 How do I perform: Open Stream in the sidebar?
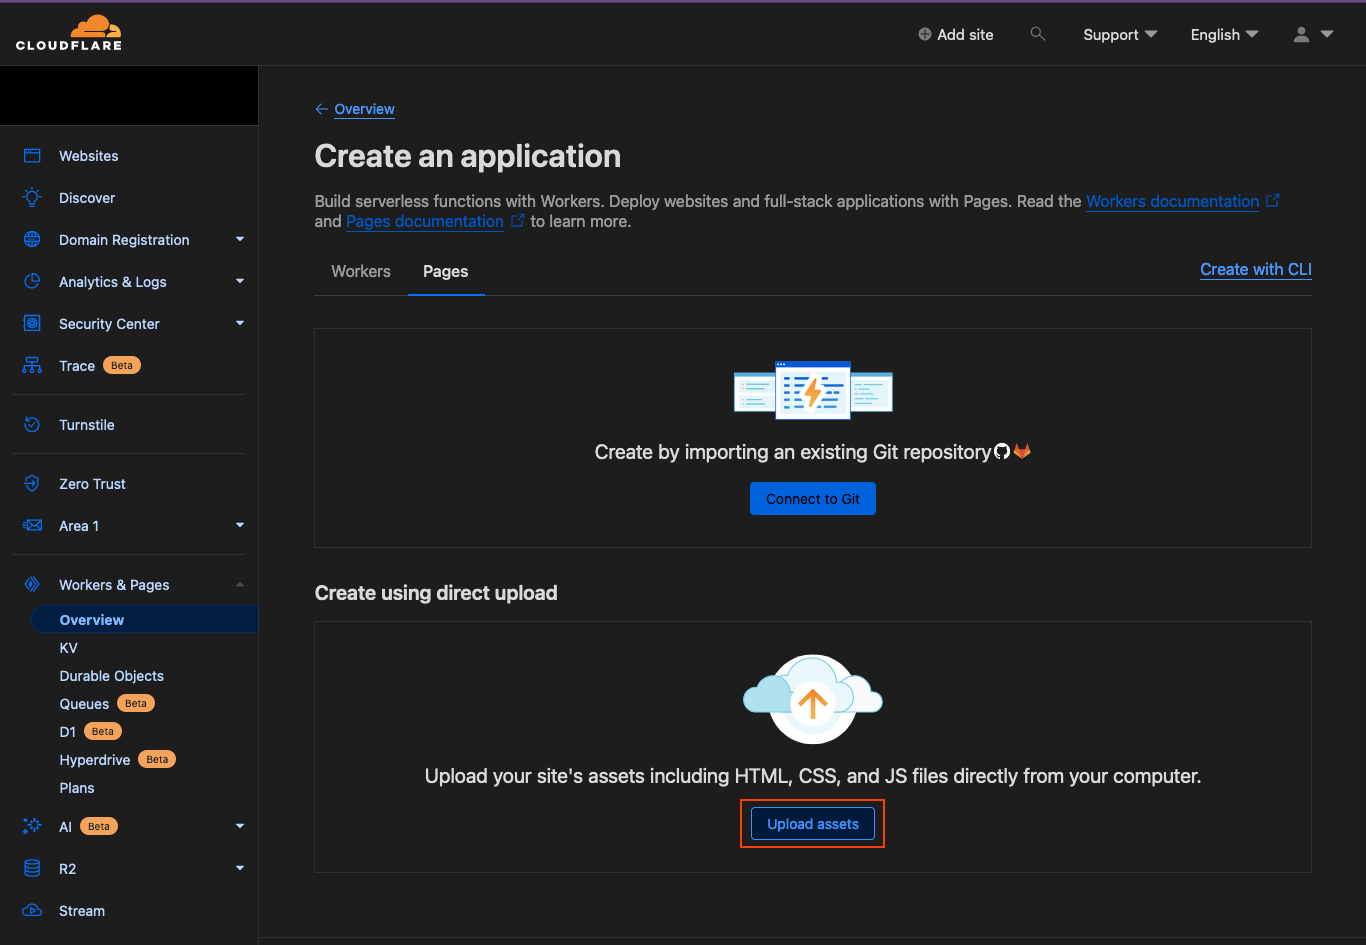pyautogui.click(x=82, y=911)
